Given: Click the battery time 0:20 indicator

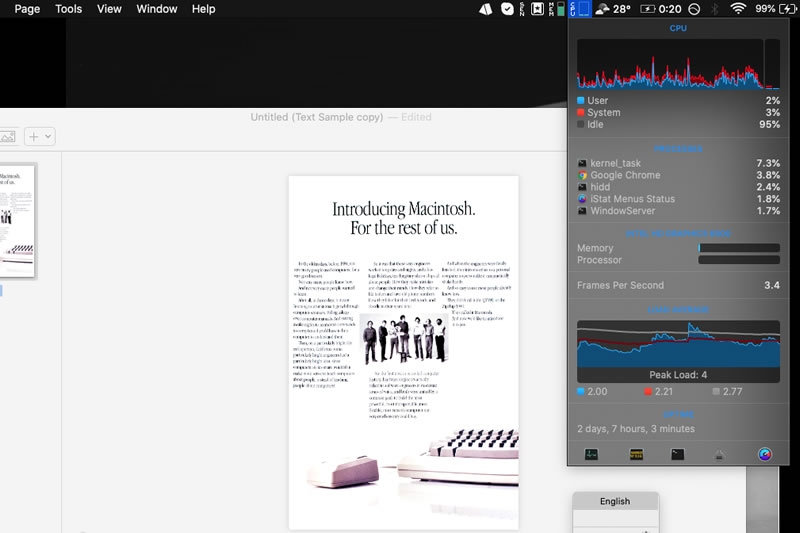Looking at the screenshot, I should click(x=661, y=9).
